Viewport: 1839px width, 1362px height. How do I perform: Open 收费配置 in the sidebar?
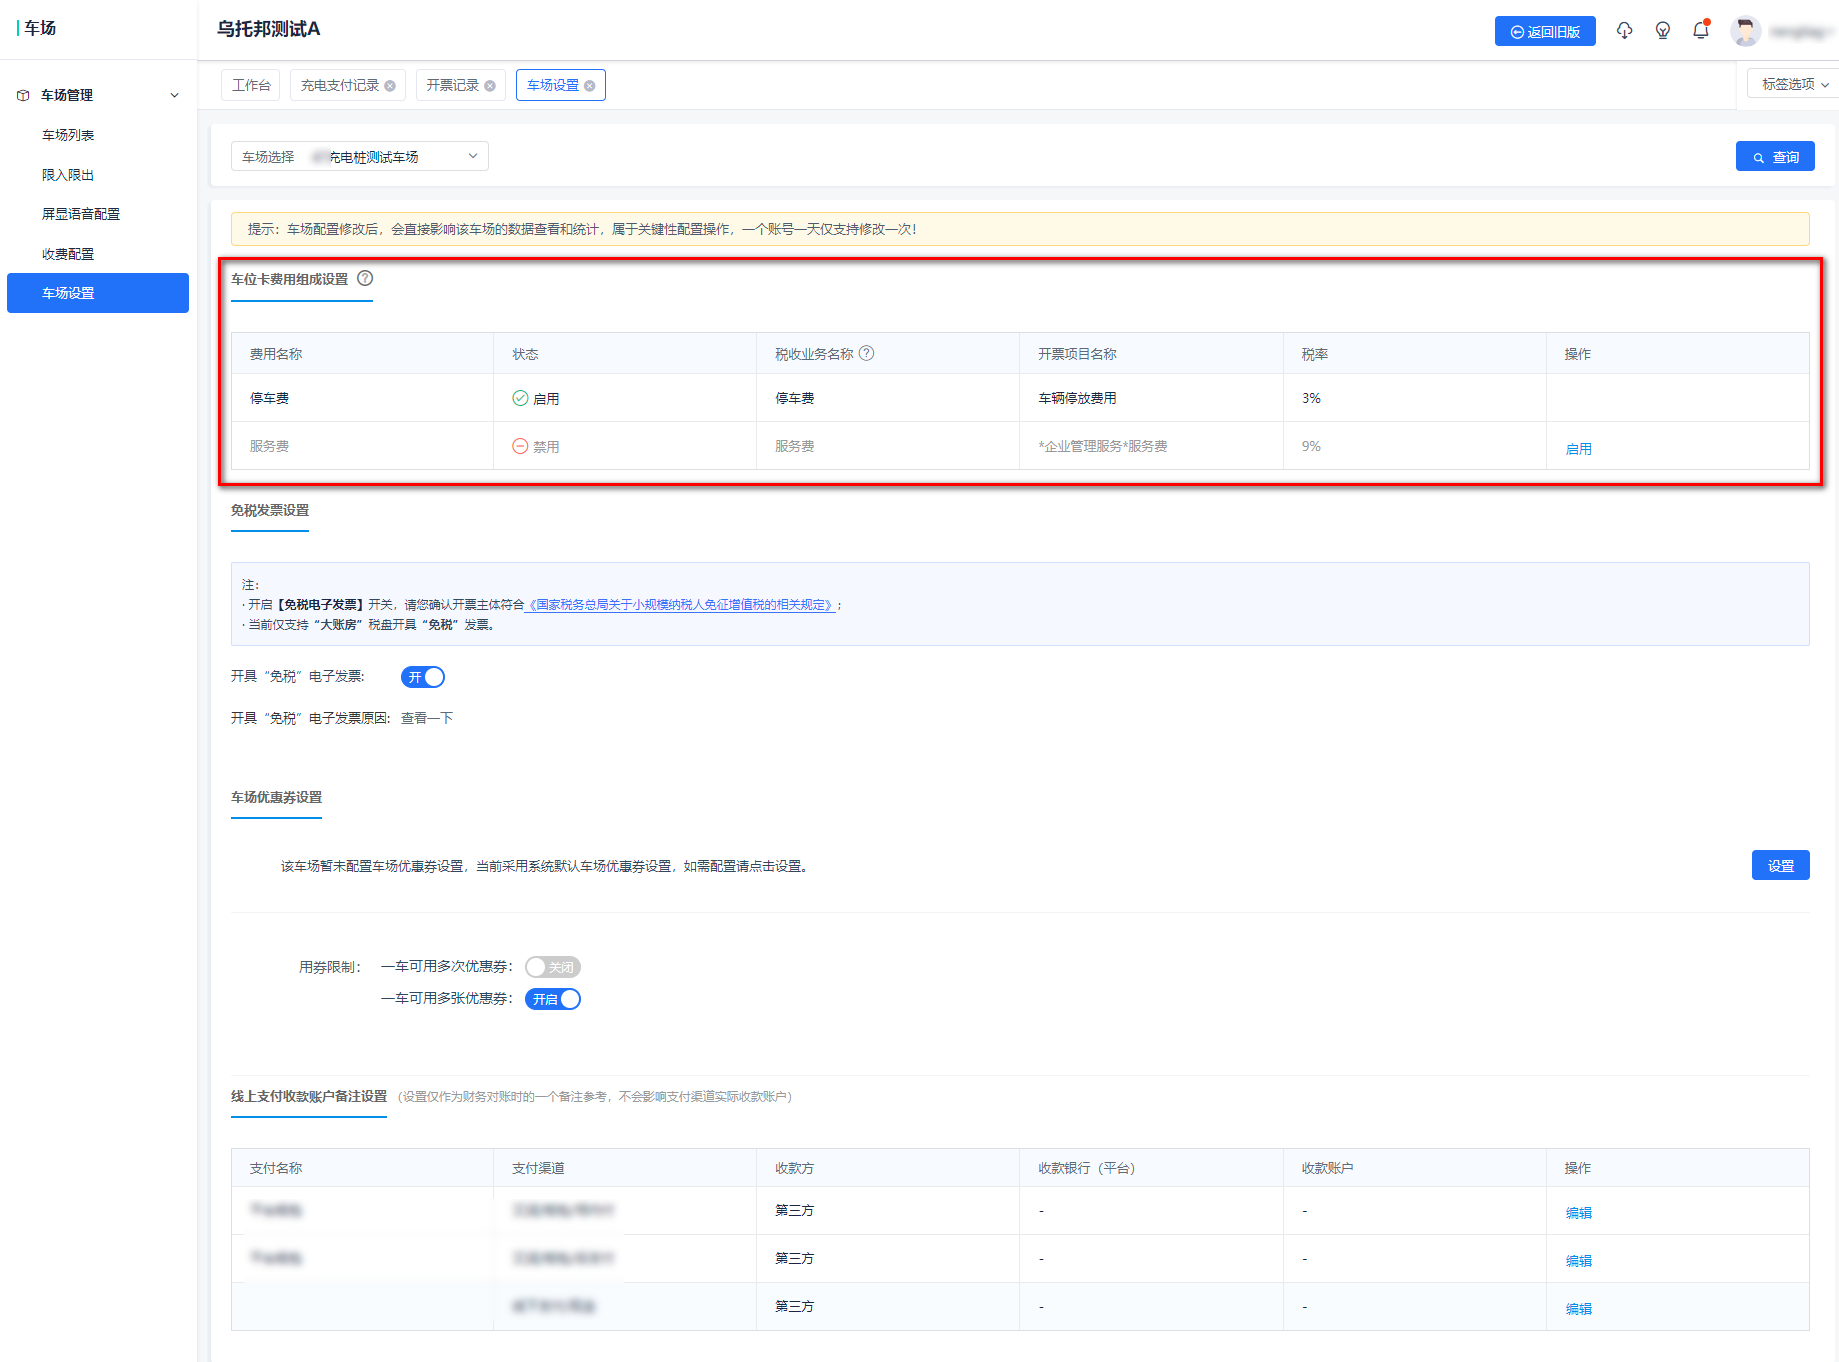[x=68, y=254]
